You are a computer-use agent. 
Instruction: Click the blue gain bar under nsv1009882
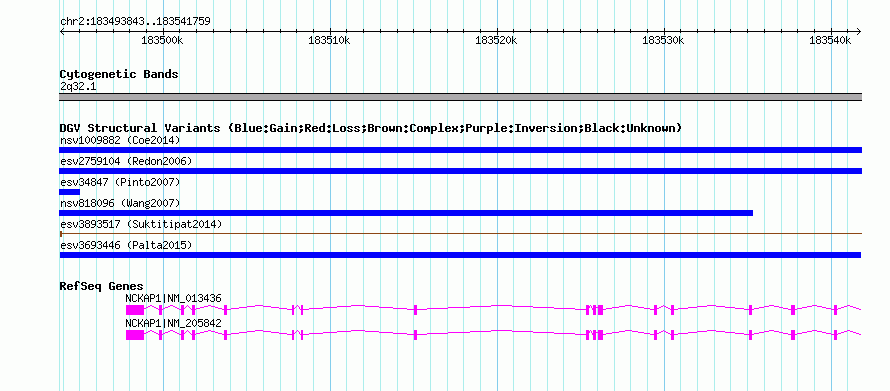(x=460, y=150)
